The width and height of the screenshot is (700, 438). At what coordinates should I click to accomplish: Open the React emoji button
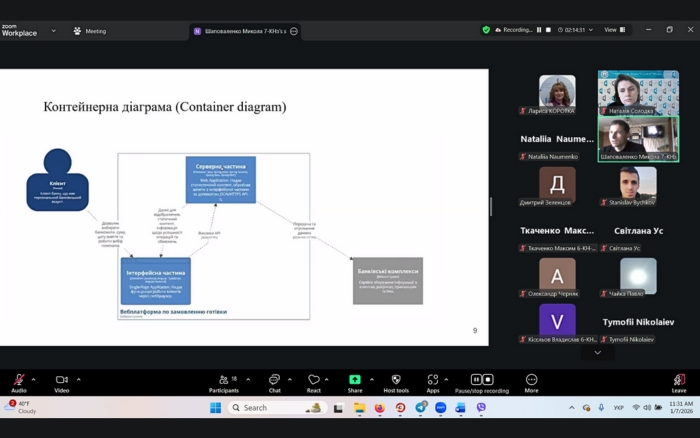click(x=314, y=381)
